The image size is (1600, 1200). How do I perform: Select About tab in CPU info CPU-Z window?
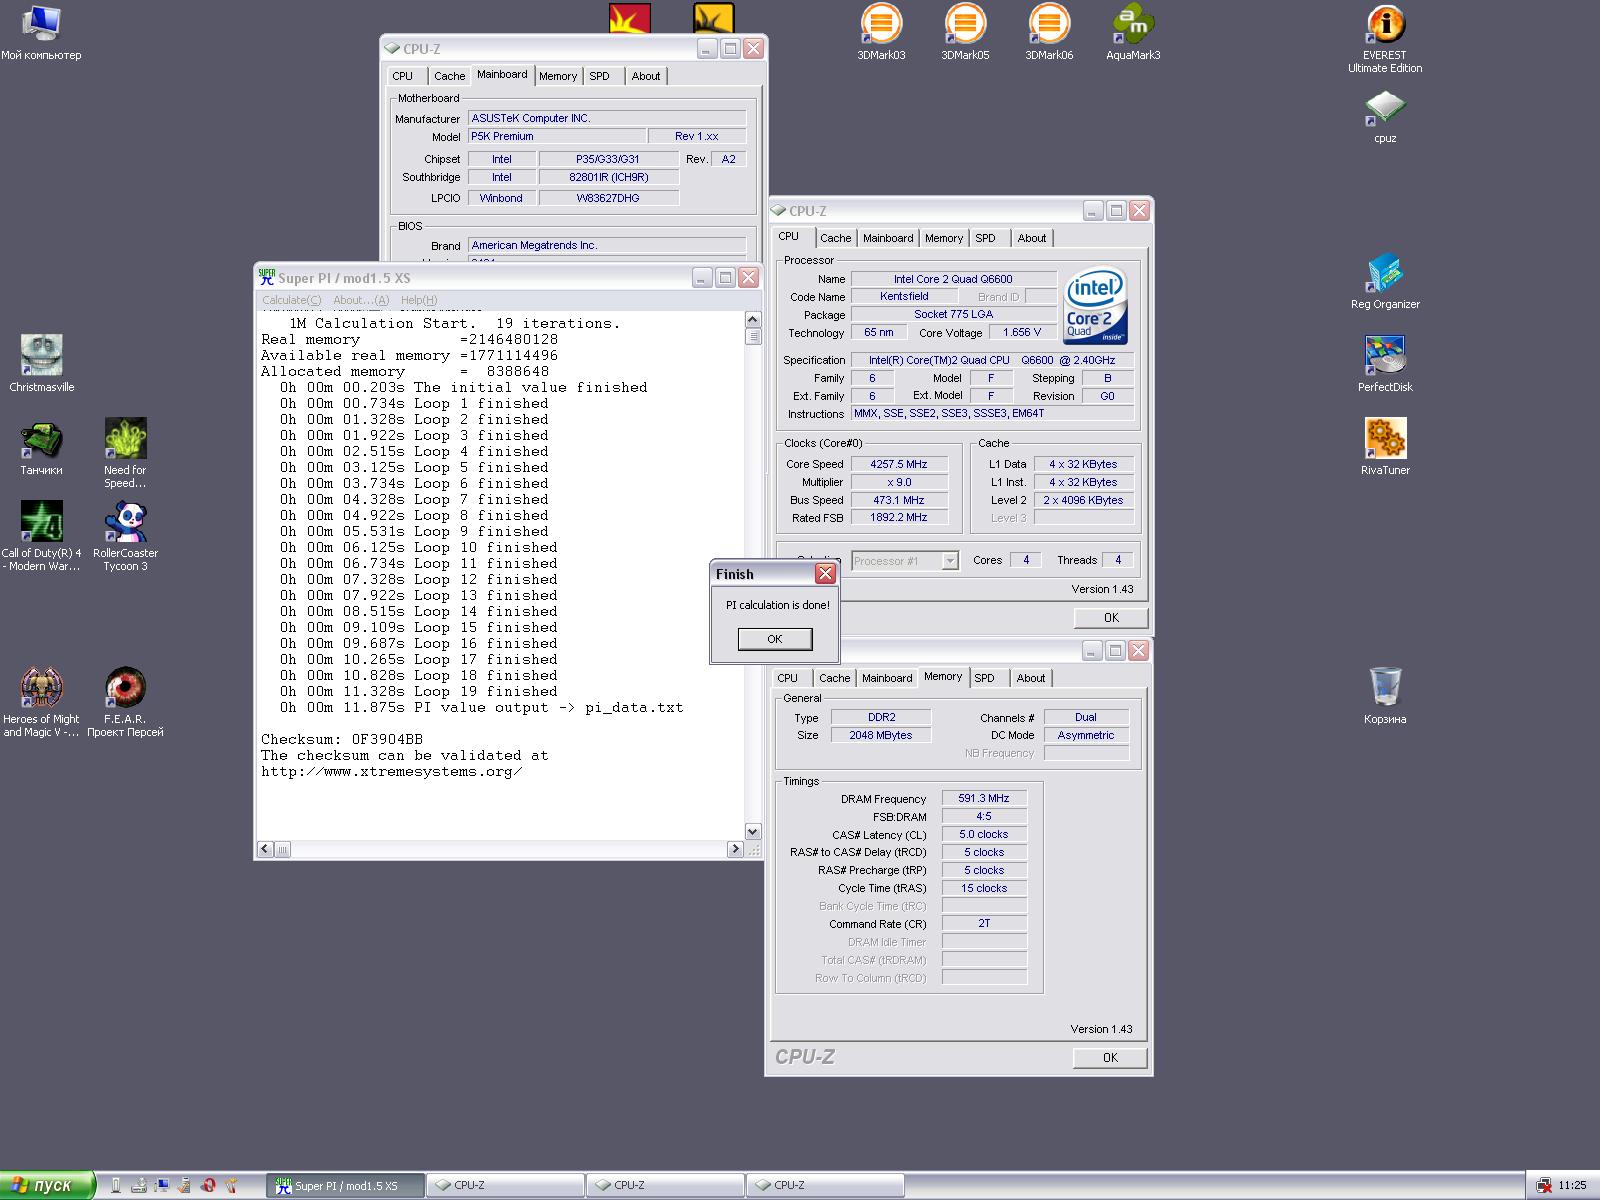pos(1031,238)
